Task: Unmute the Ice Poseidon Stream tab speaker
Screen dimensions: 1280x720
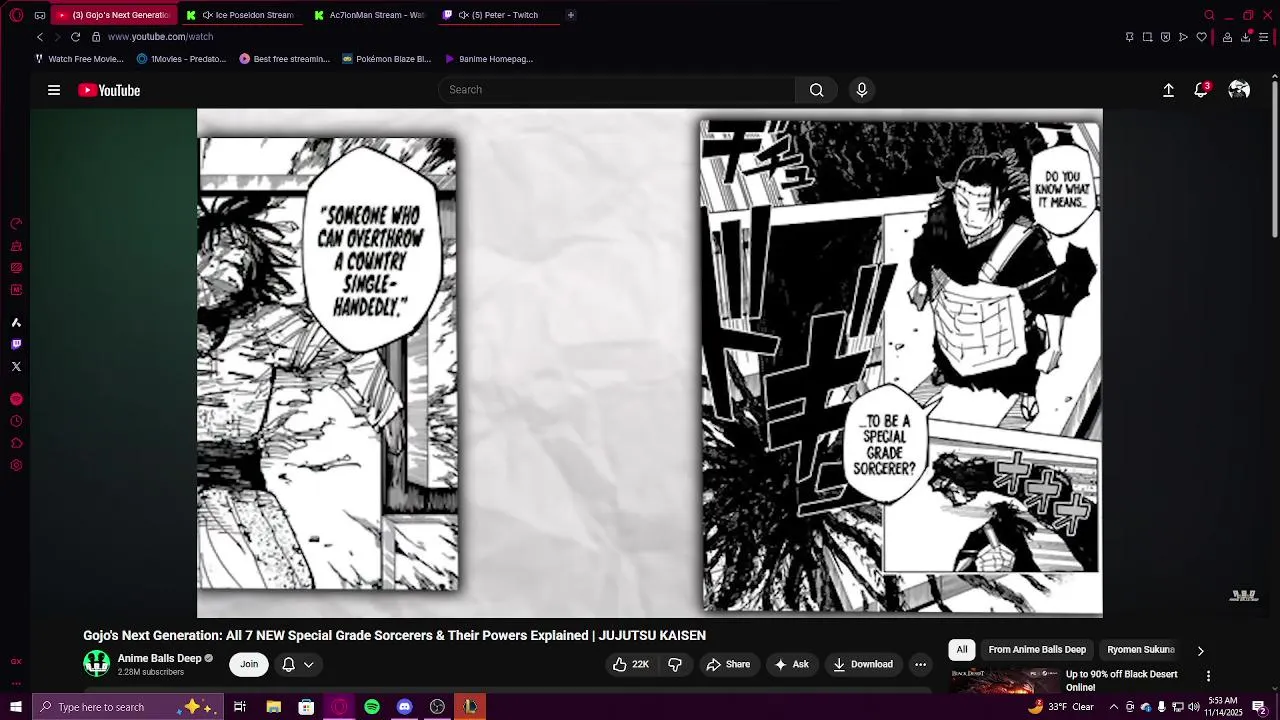Action: (x=207, y=15)
